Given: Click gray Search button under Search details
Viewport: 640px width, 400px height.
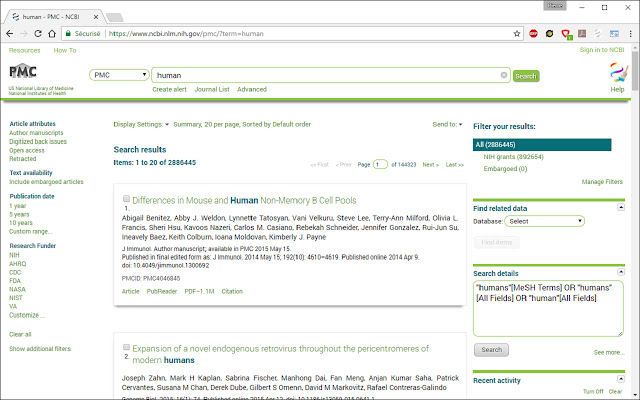Looking at the screenshot, I should [491, 350].
